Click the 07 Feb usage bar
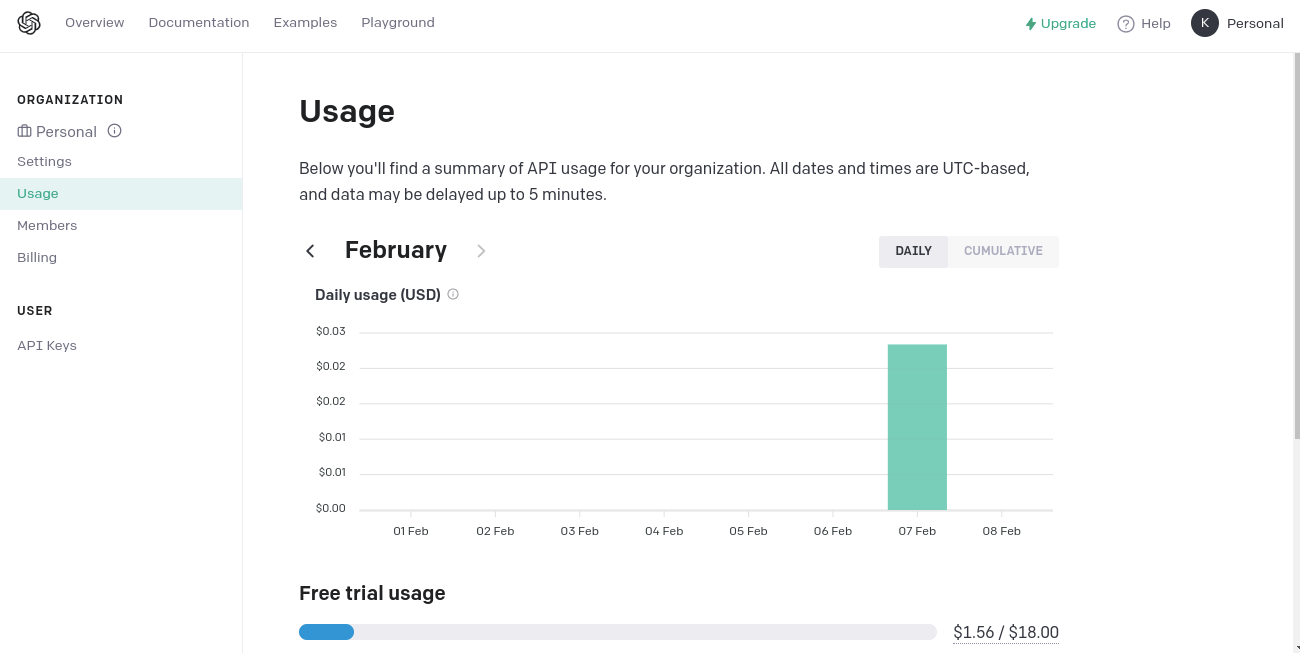Image resolution: width=1300 pixels, height=653 pixels. [917, 427]
